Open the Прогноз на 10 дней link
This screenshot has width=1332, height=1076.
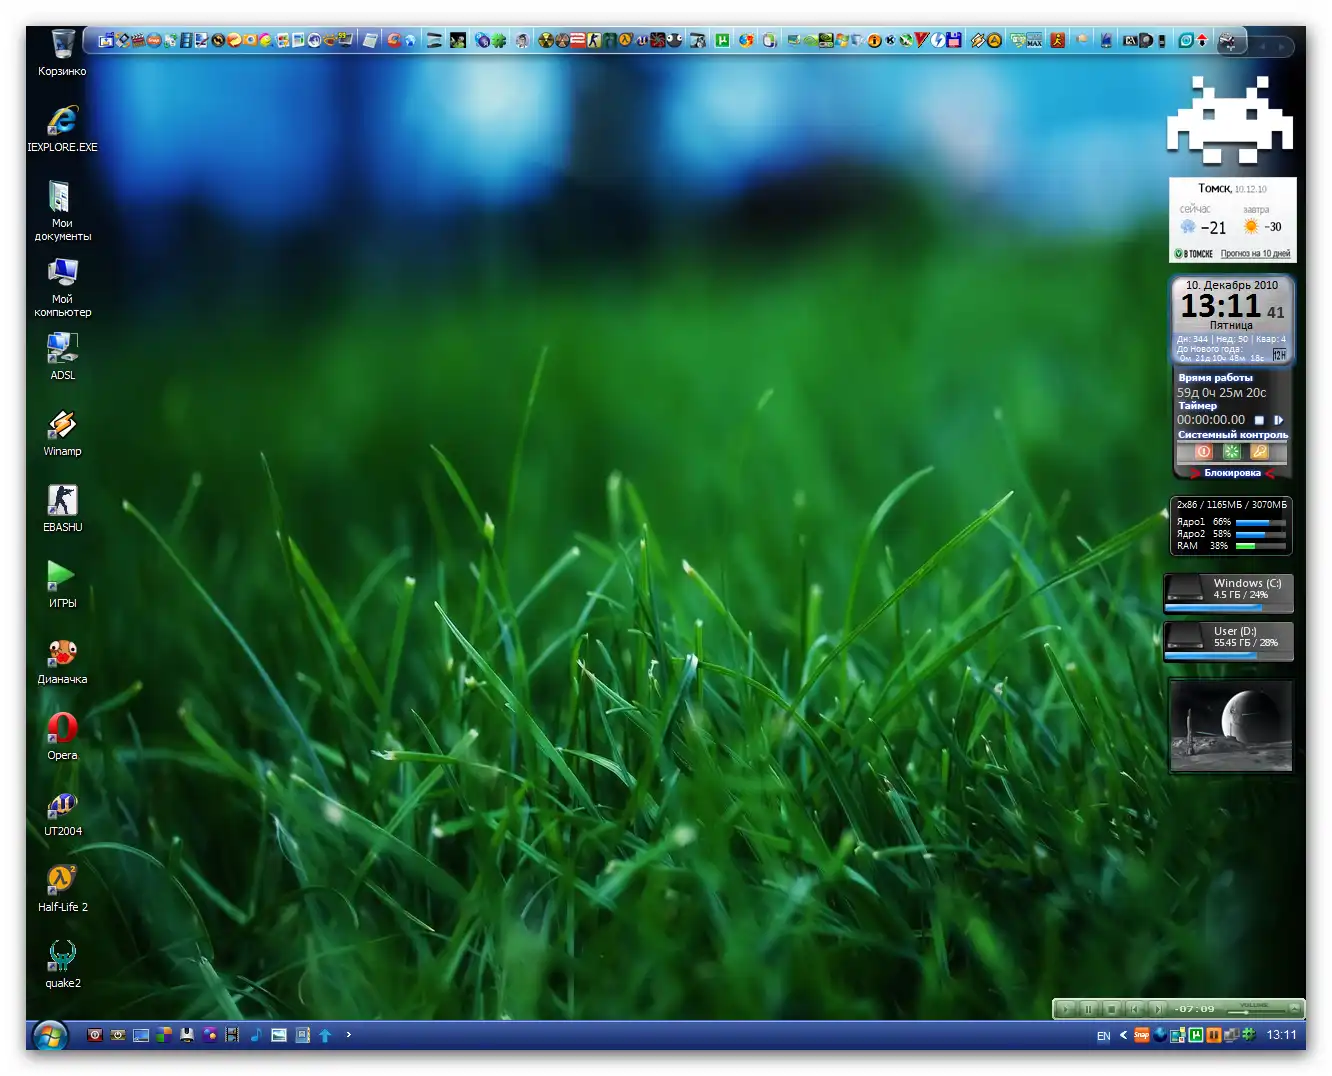point(1254,254)
